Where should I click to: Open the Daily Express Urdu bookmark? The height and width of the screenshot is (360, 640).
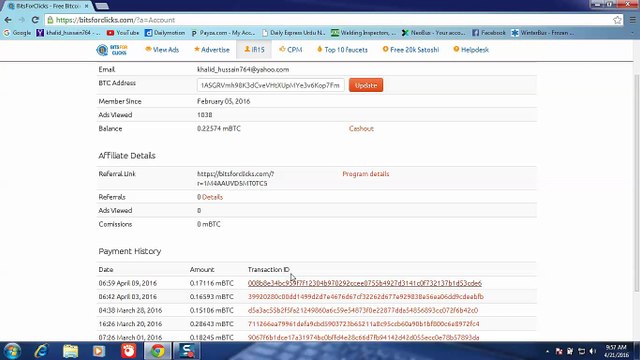click(x=293, y=33)
